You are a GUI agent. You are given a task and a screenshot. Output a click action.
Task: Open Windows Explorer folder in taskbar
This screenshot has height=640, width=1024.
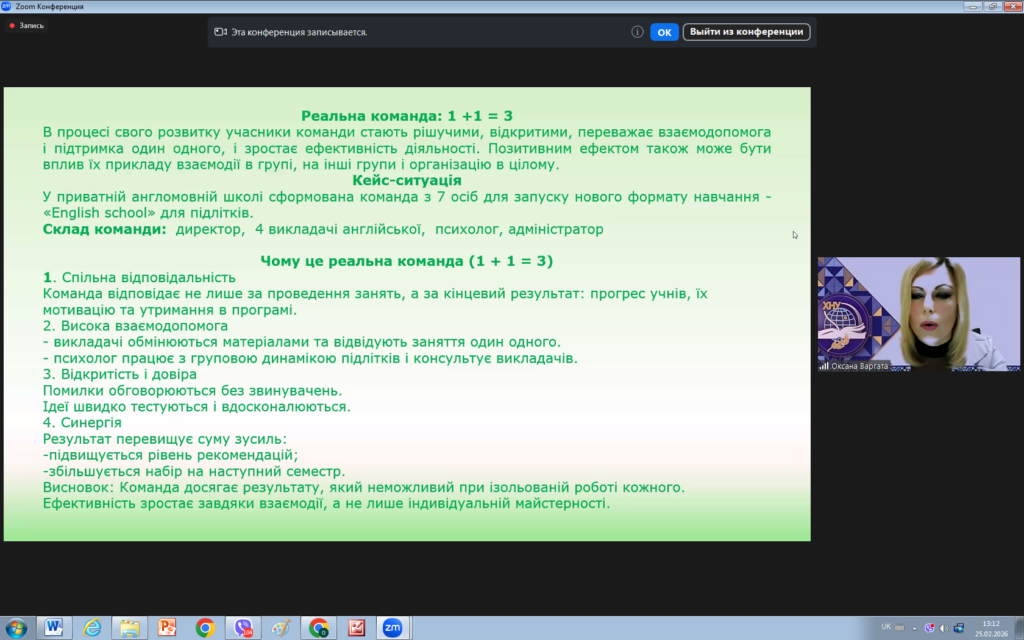click(x=129, y=627)
